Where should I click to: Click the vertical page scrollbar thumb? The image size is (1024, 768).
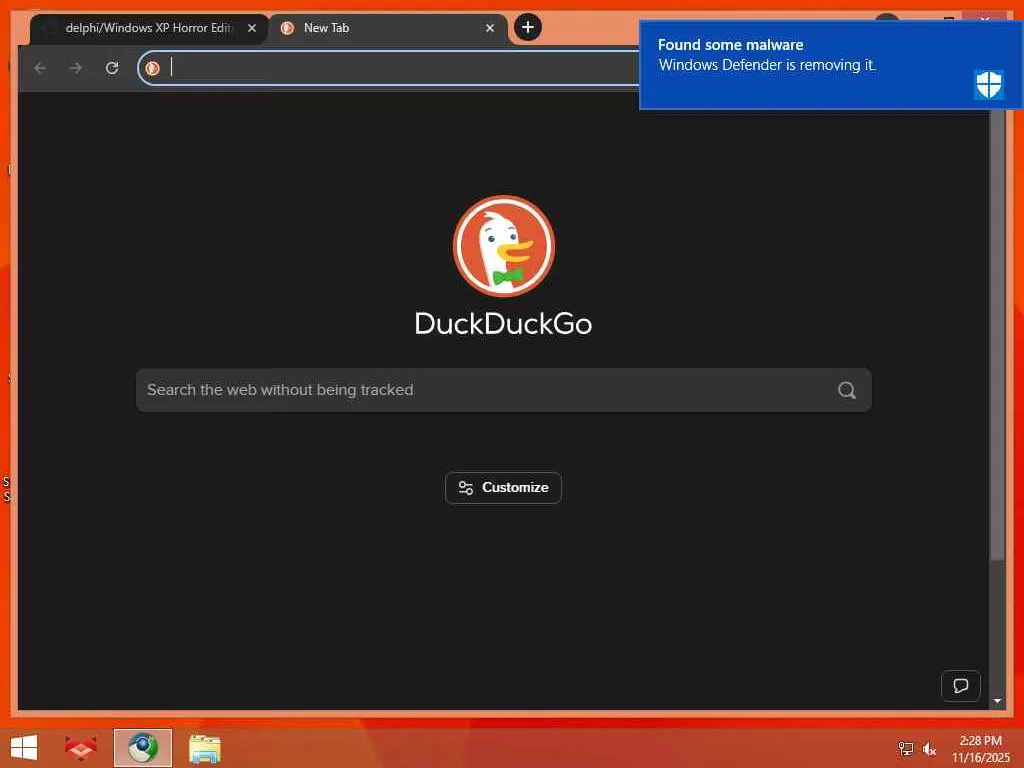click(997, 334)
